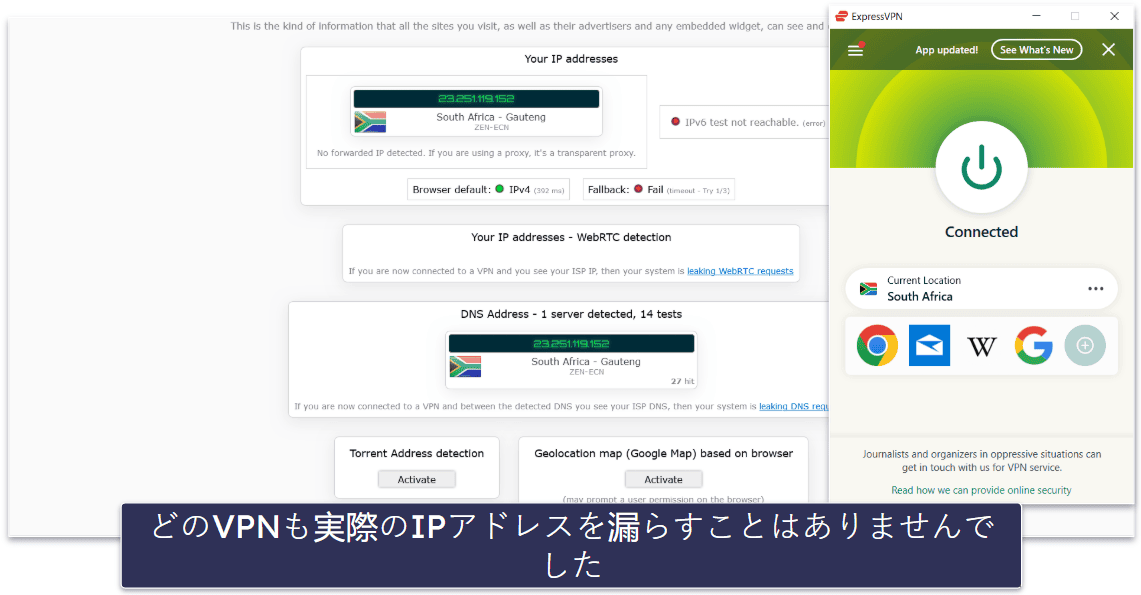Click the green IPv4 status dot
The height and width of the screenshot is (595, 1141).
click(499, 189)
